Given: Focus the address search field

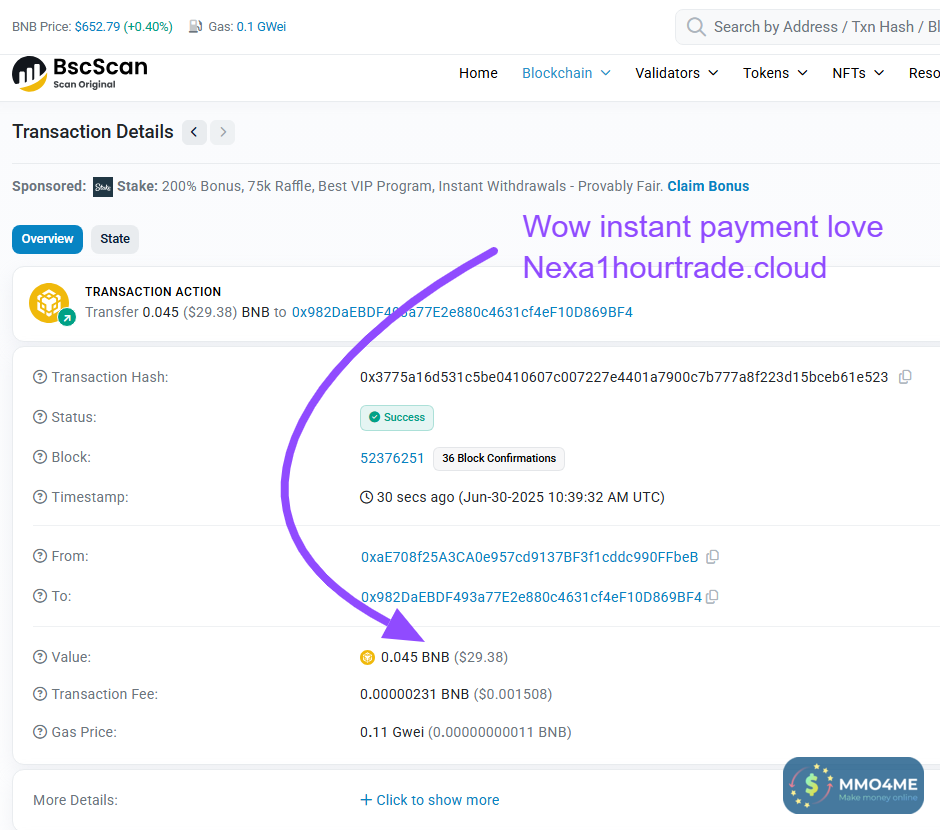Looking at the screenshot, I should (x=820, y=27).
